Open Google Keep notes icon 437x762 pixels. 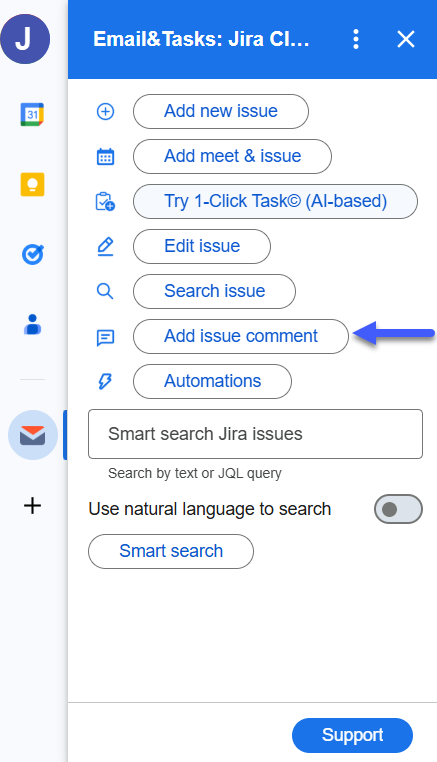[x=33, y=185]
